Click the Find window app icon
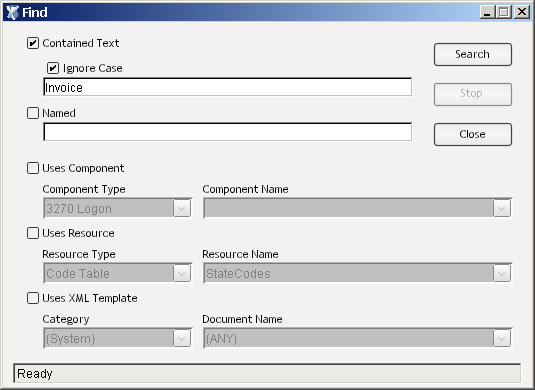 [x=12, y=13]
